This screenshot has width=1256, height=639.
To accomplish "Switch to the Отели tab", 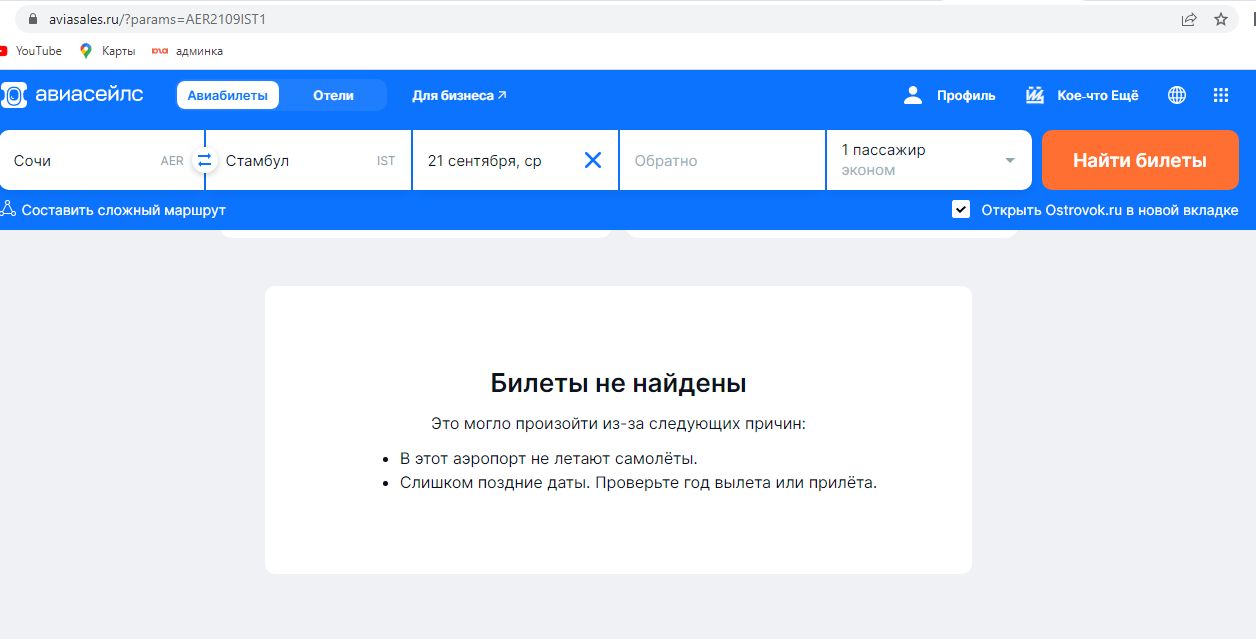I will click(x=333, y=95).
